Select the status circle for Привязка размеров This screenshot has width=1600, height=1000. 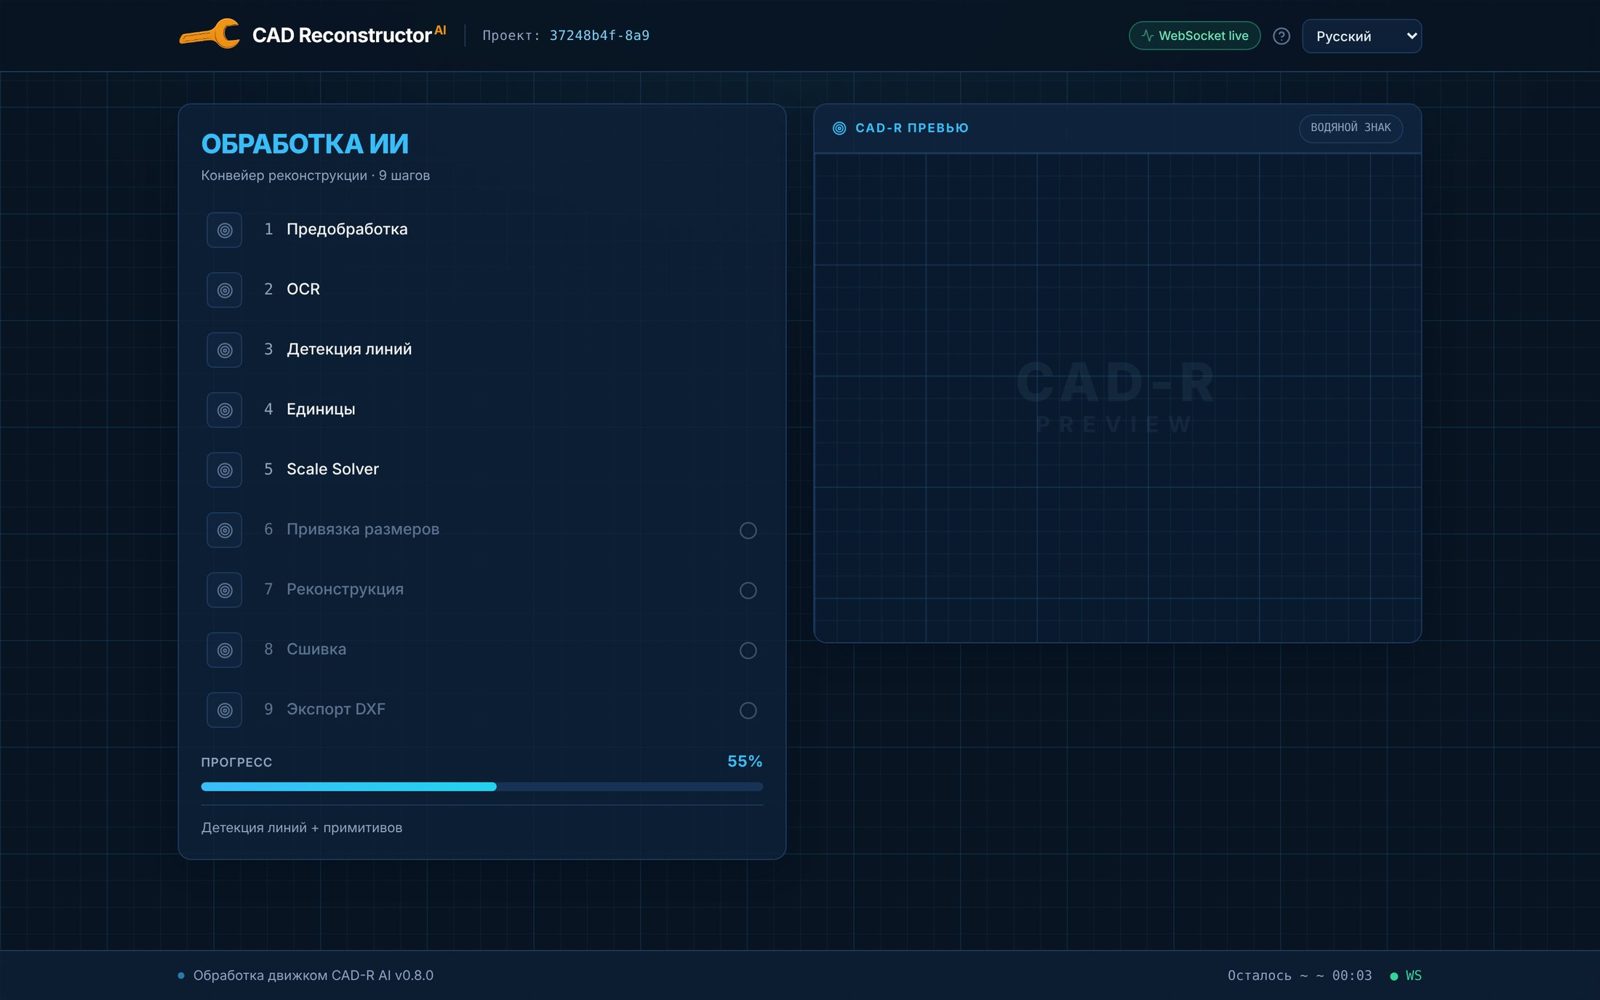[748, 530]
